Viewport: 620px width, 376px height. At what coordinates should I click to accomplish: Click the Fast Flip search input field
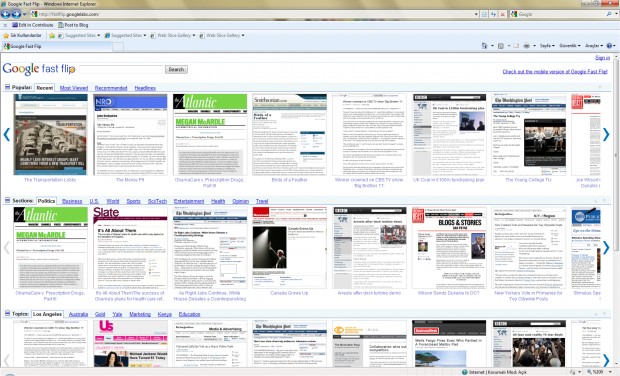(121, 70)
